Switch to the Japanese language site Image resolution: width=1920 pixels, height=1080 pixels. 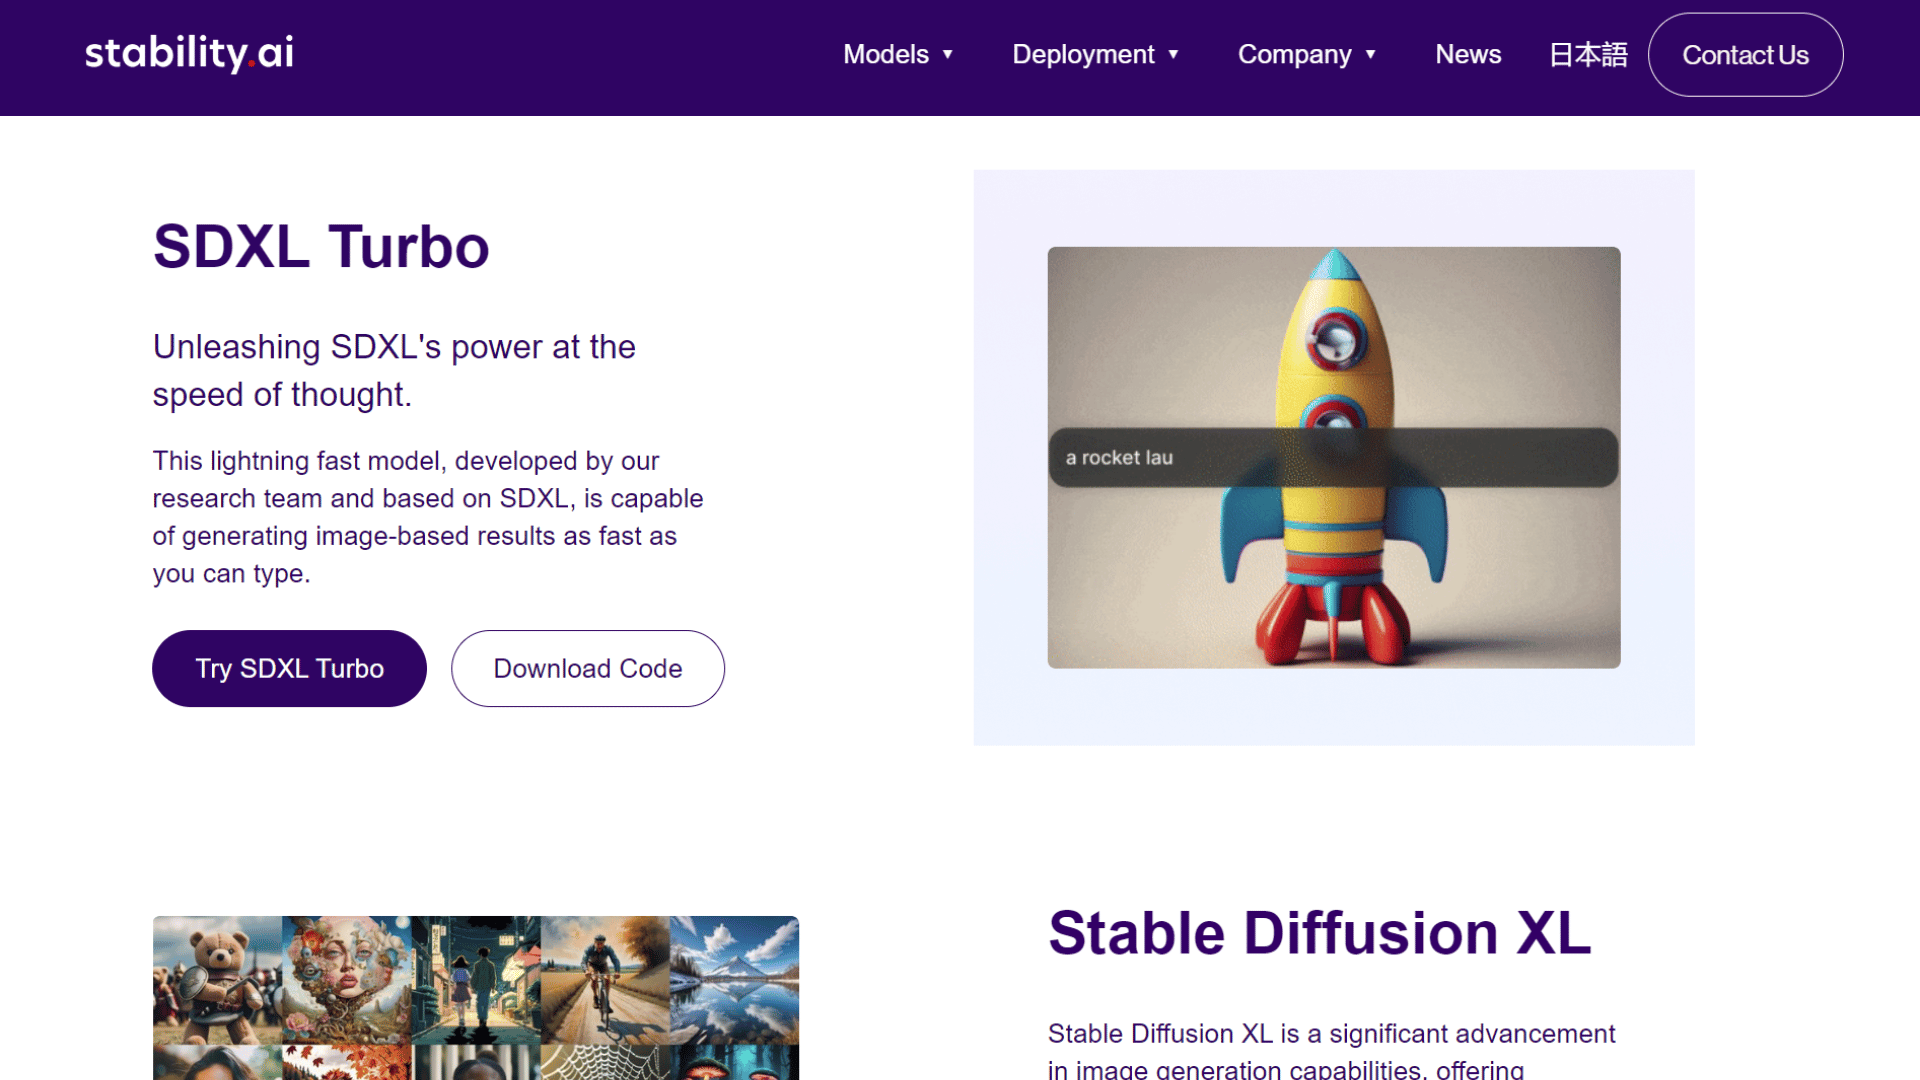(1588, 55)
